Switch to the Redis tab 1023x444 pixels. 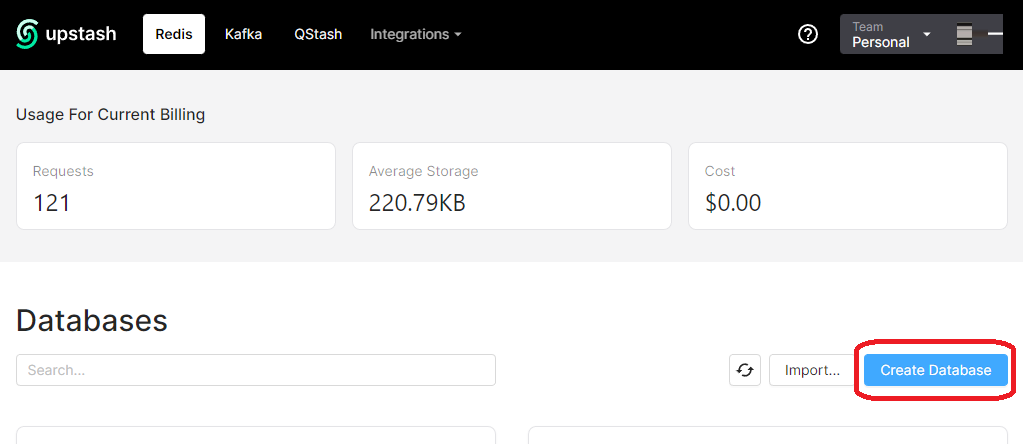pyautogui.click(x=174, y=34)
